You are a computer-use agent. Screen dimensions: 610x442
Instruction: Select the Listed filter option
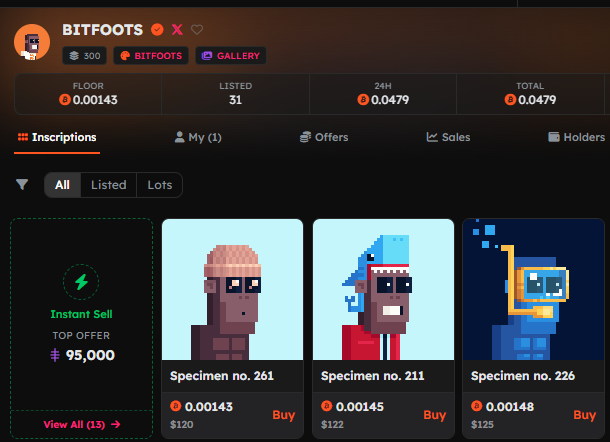pyautogui.click(x=109, y=185)
